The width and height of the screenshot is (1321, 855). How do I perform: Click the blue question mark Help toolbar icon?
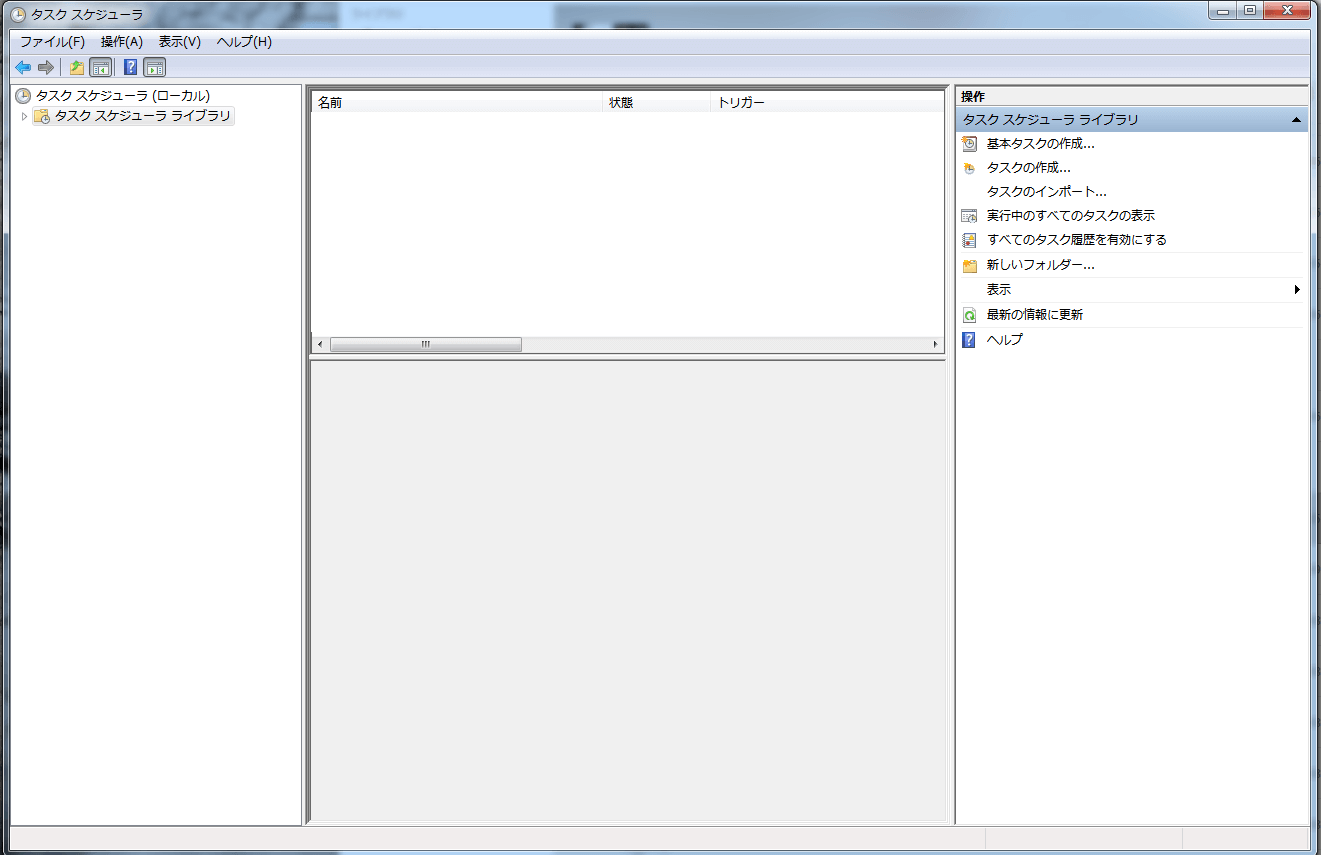tap(130, 68)
